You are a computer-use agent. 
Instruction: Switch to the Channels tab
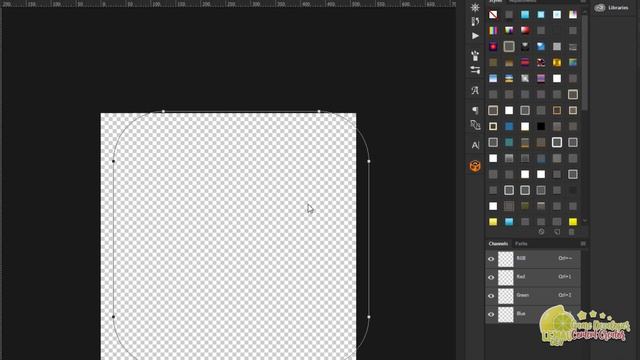coord(498,244)
